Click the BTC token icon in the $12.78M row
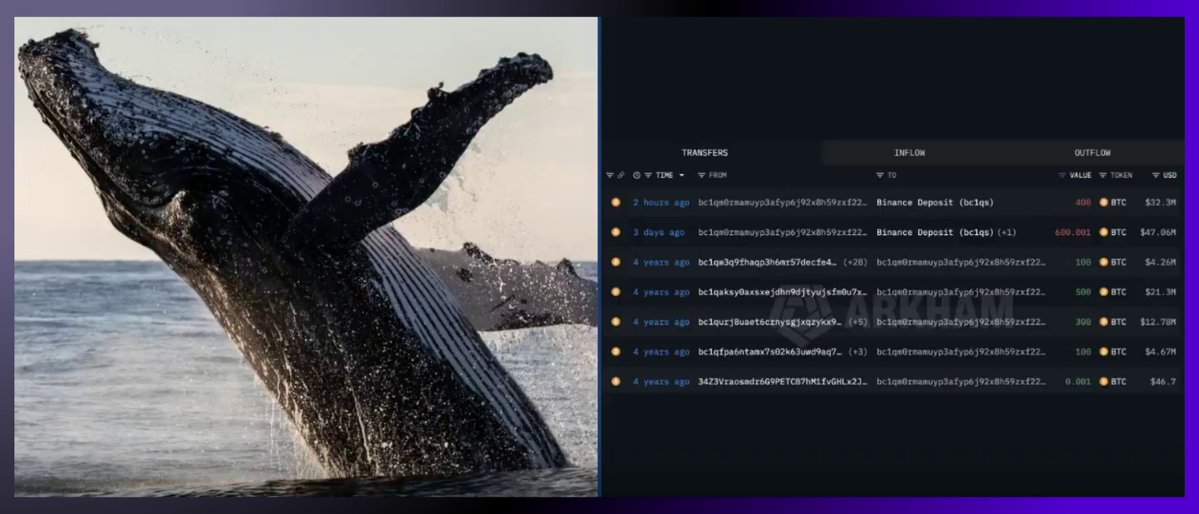 pyautogui.click(x=1103, y=322)
